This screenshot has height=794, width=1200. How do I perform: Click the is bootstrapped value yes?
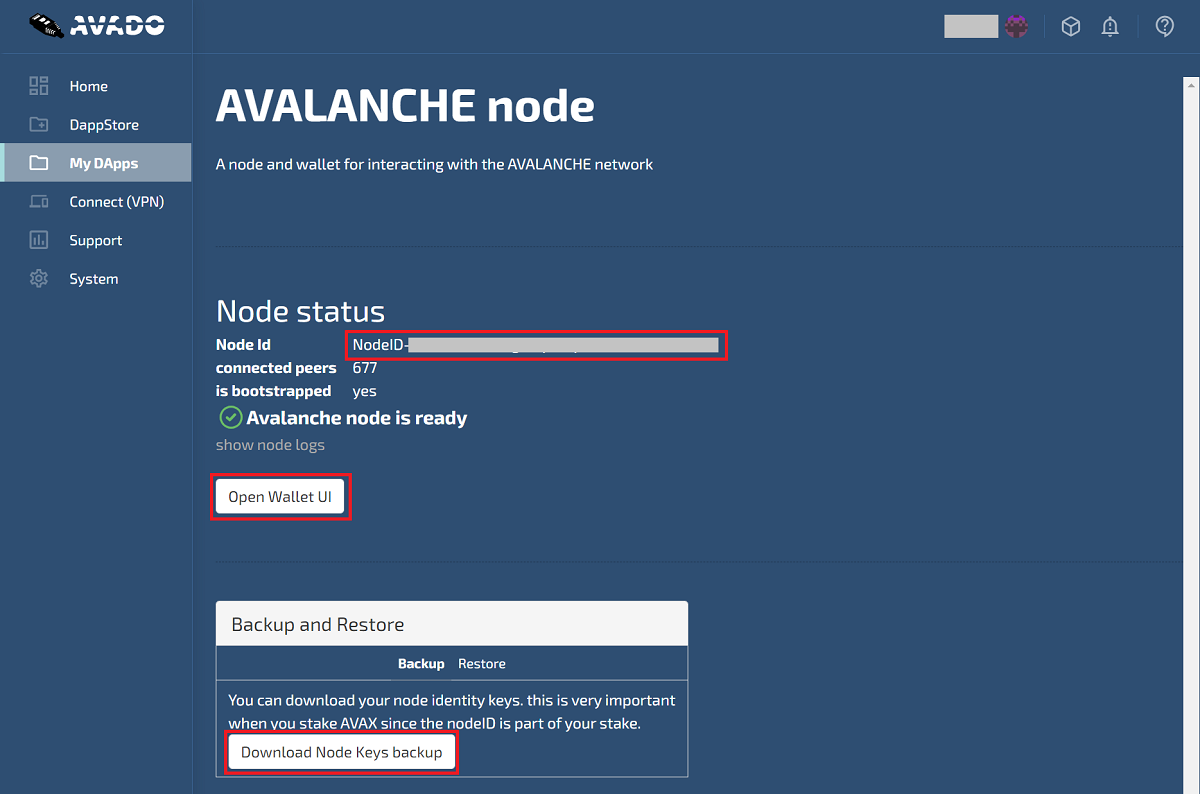(365, 391)
